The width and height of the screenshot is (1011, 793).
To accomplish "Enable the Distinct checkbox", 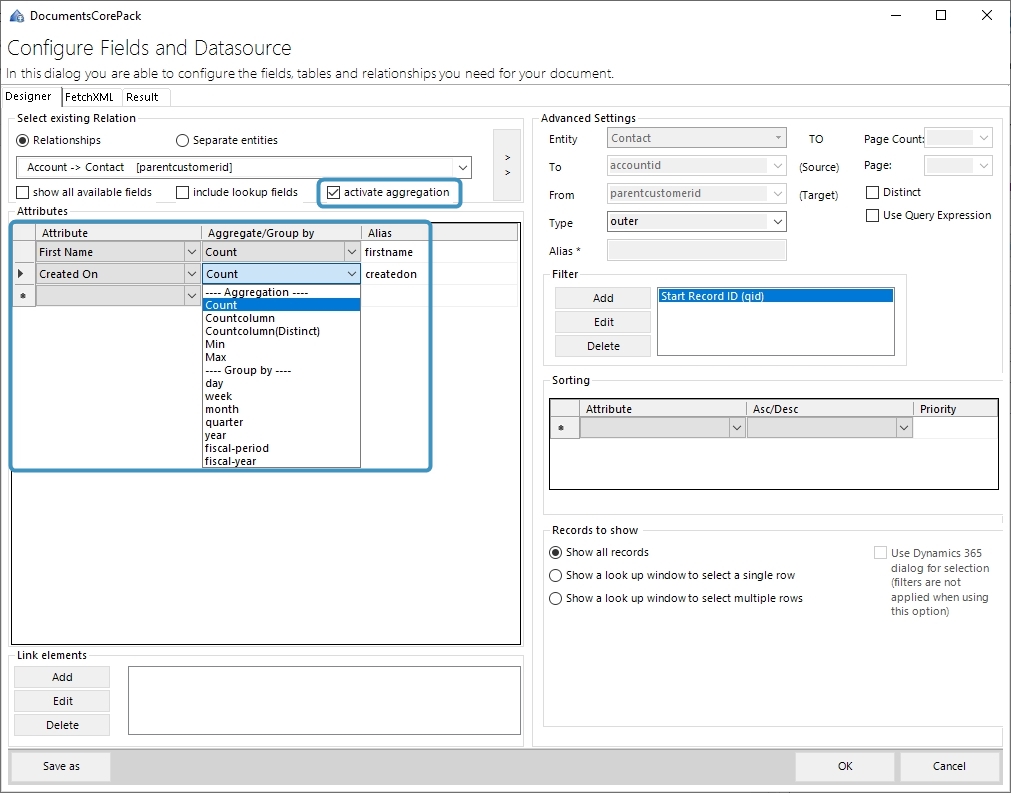I will point(872,191).
